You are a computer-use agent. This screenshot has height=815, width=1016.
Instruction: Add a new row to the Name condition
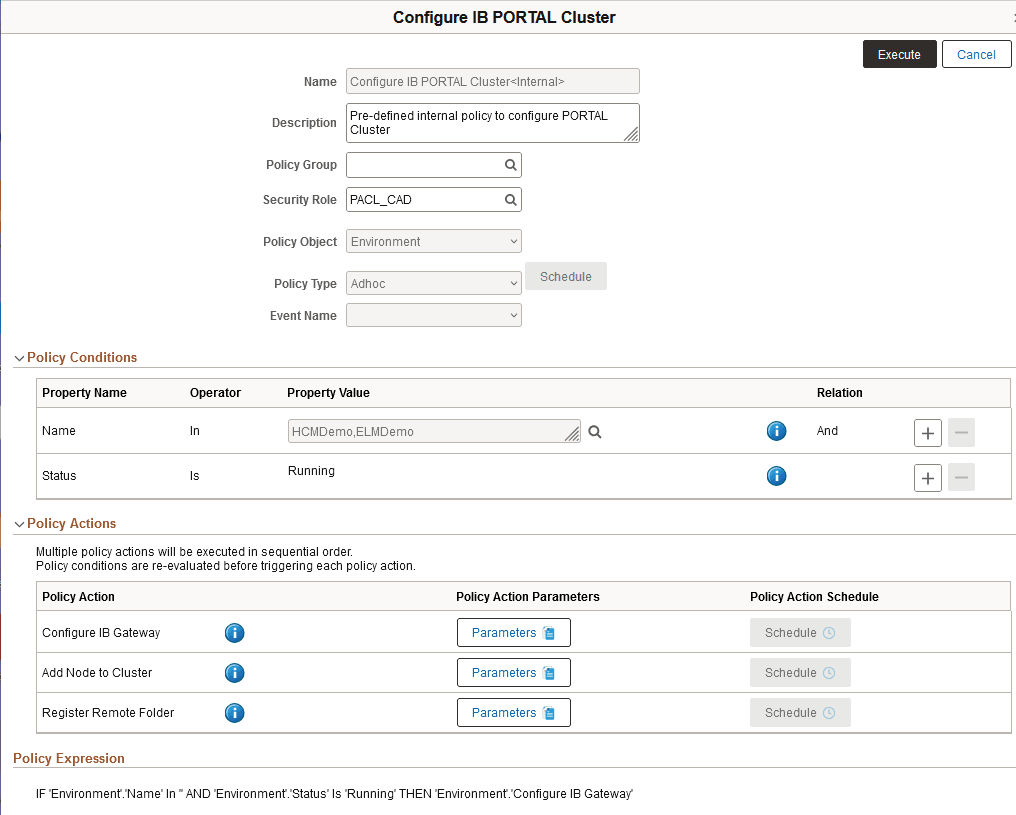[x=927, y=432]
